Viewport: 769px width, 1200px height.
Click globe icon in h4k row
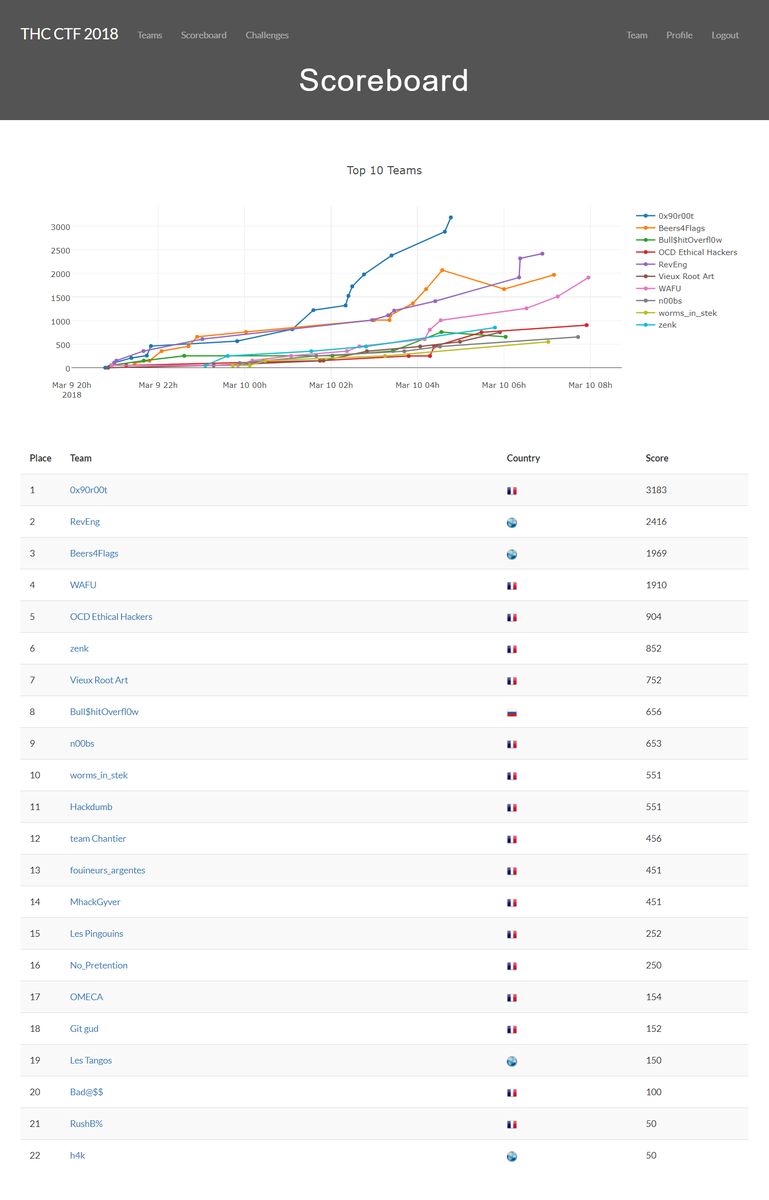coord(512,1157)
